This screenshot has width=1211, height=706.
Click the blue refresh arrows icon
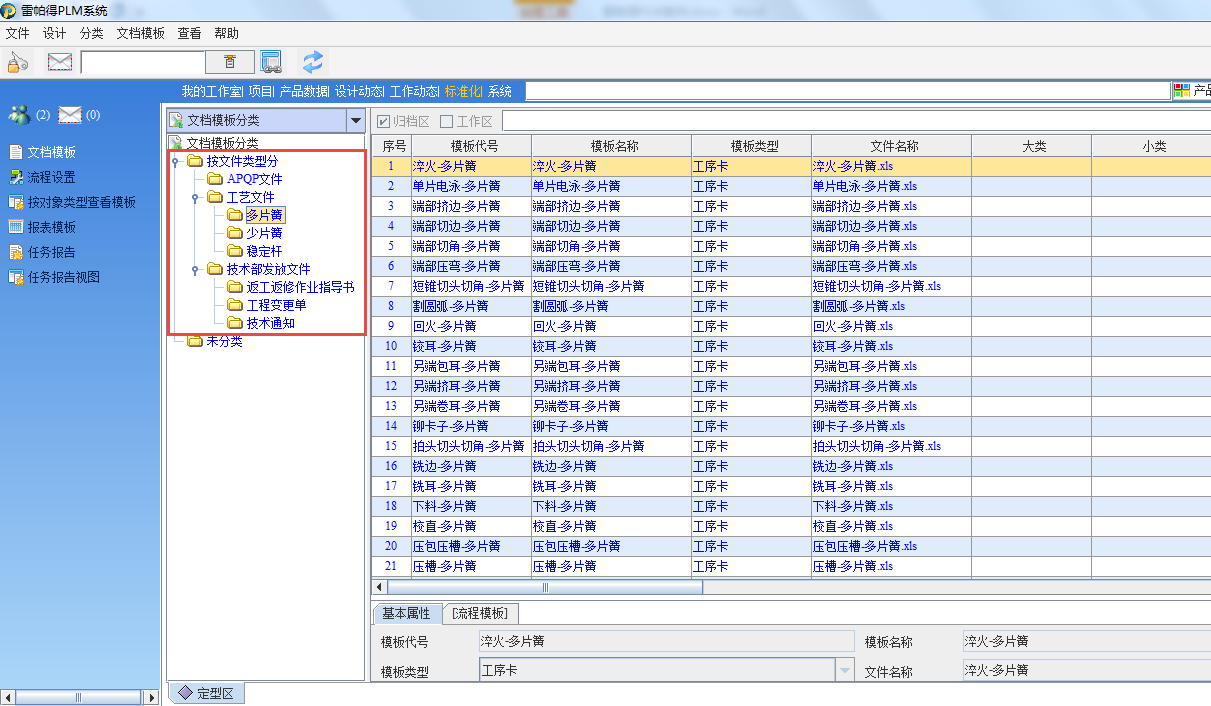pos(313,62)
